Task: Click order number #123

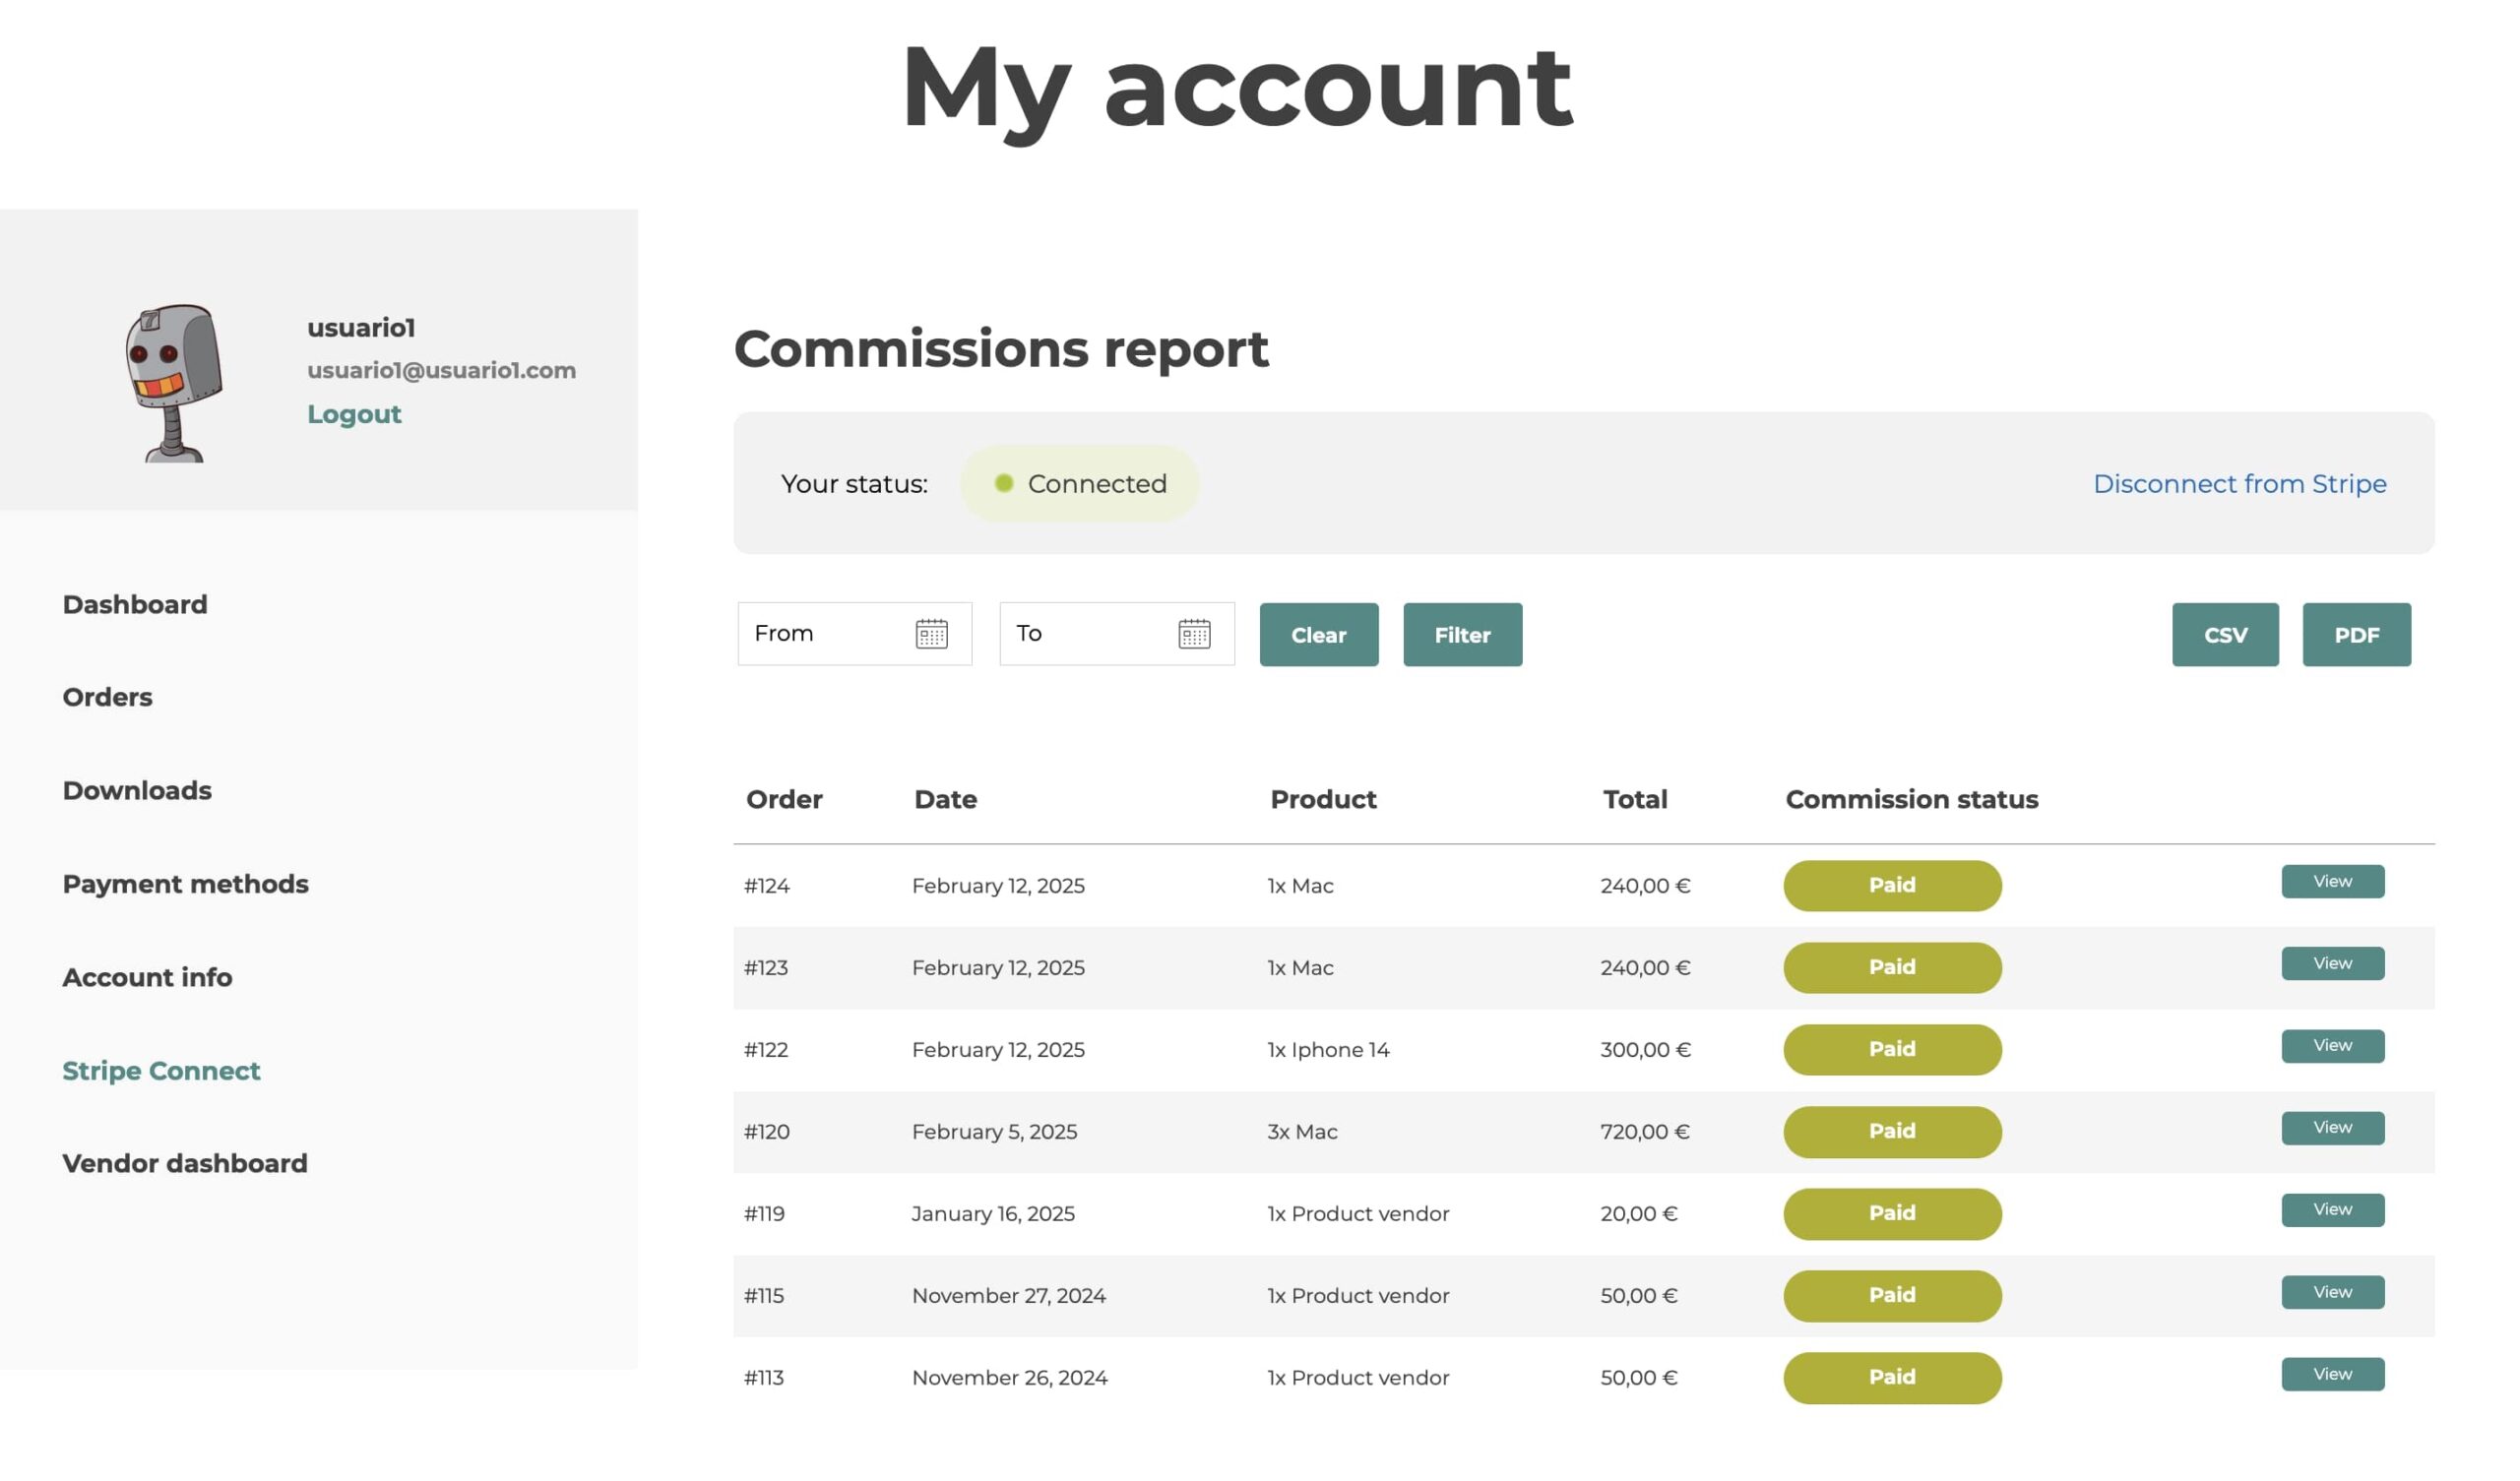Action: point(766,968)
